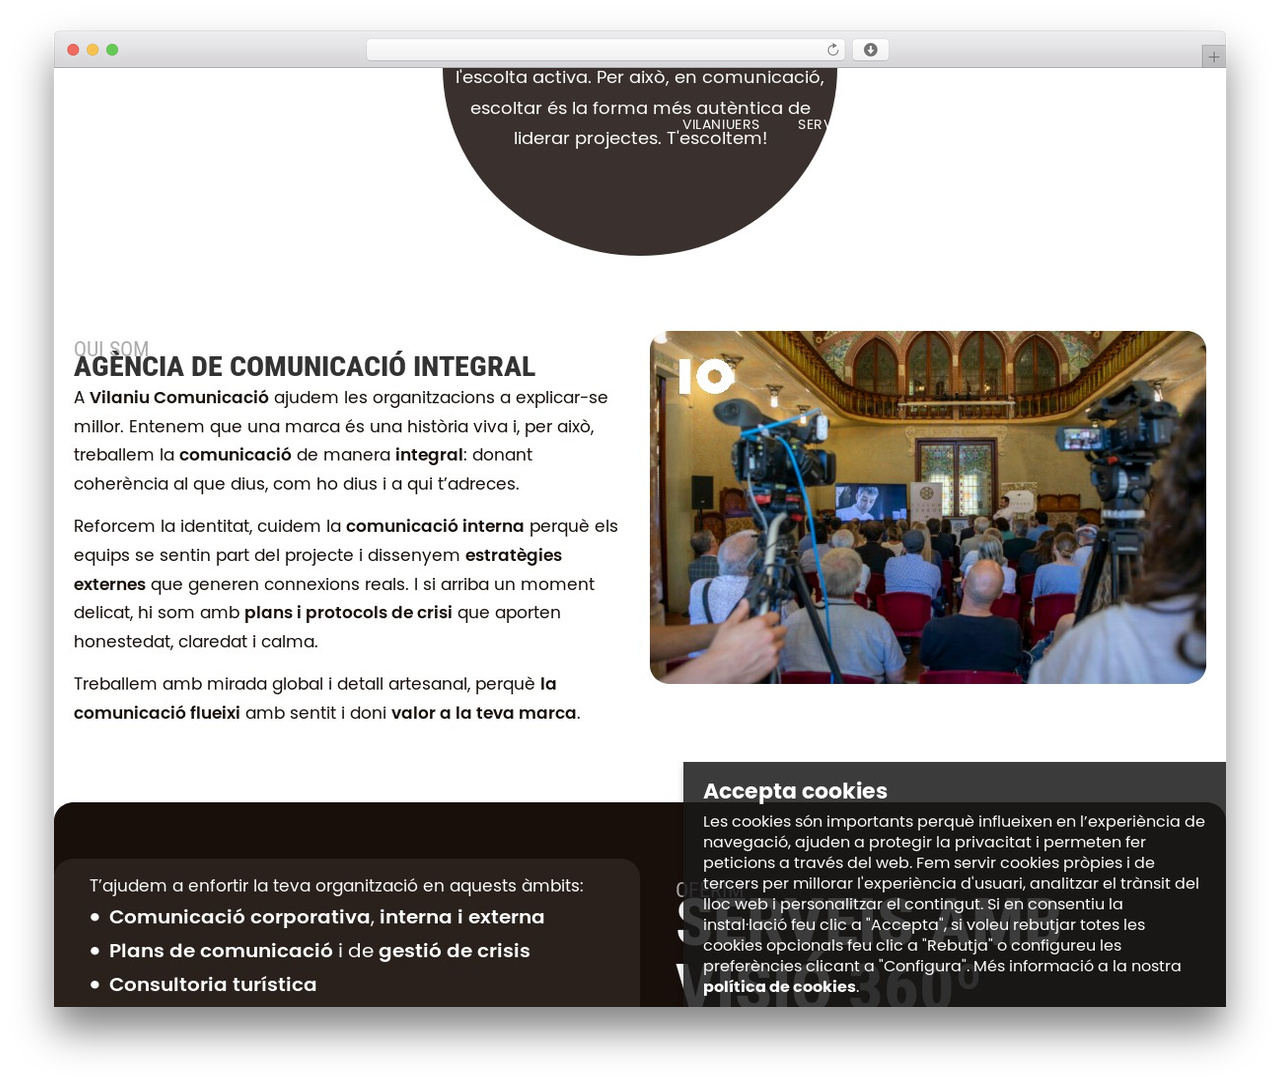Image resolution: width=1280 pixels, height=1084 pixels.
Task: Open the browser downloads button
Action: [x=870, y=50]
